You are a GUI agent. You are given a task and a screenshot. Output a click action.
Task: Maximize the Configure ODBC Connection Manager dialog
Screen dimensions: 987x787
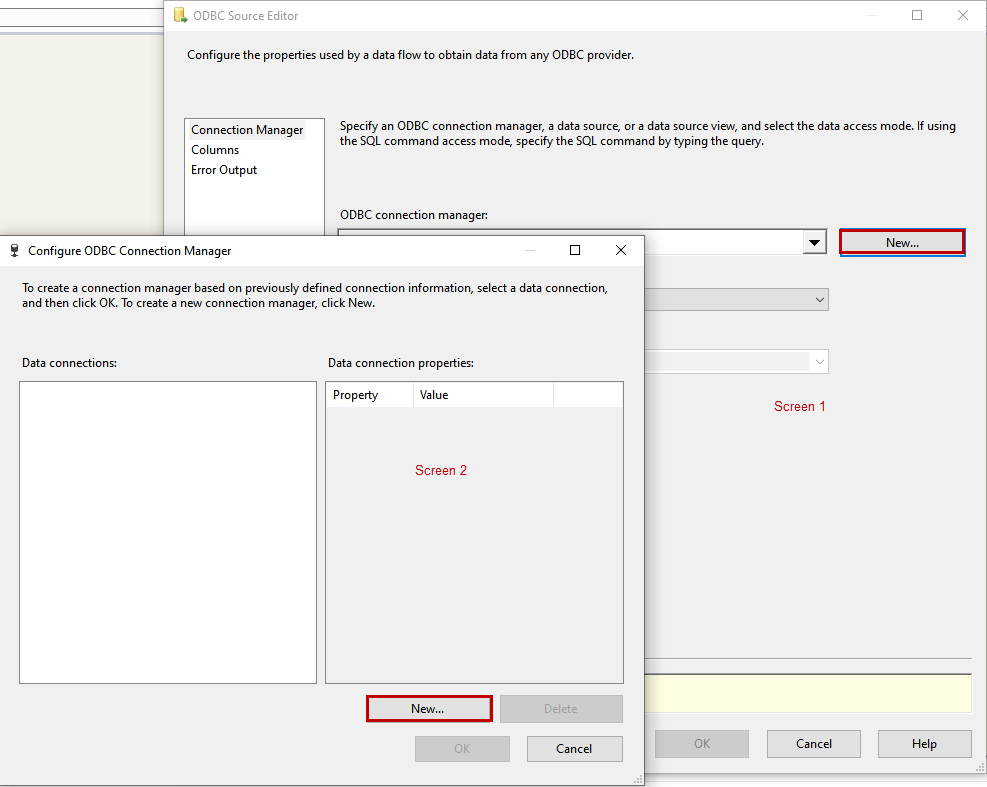(575, 251)
